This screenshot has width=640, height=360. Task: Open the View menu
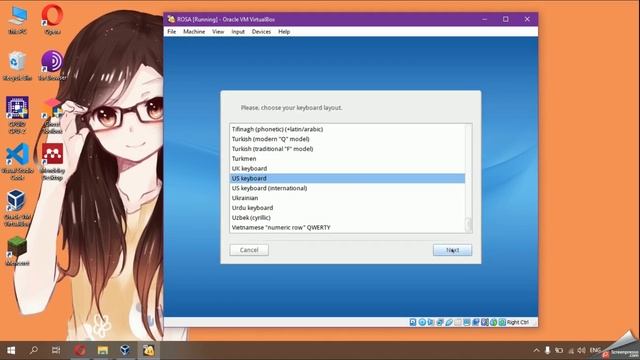[x=218, y=31]
